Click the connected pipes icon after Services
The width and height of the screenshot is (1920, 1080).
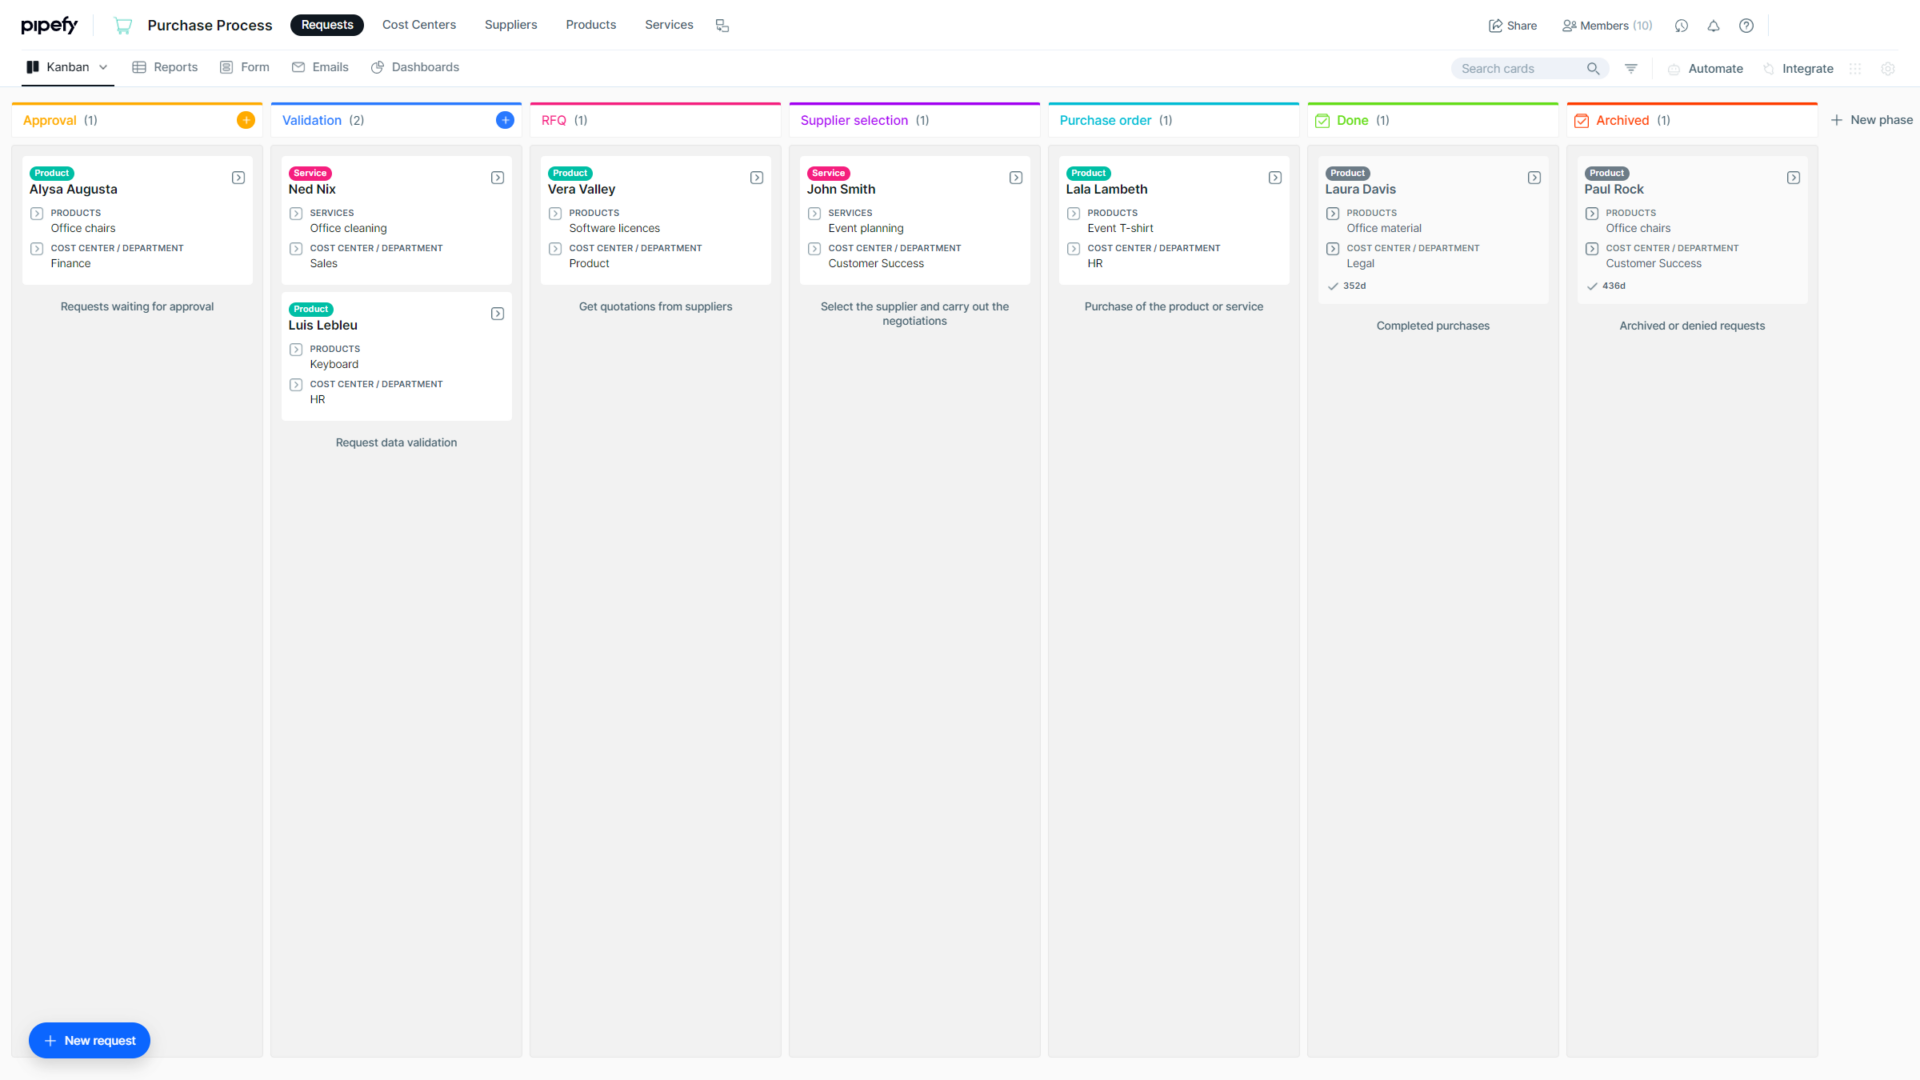[x=722, y=26]
